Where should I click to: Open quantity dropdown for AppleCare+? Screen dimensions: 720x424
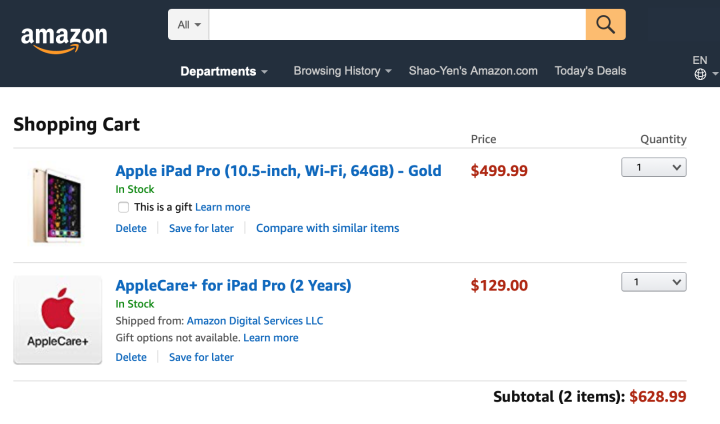653,282
